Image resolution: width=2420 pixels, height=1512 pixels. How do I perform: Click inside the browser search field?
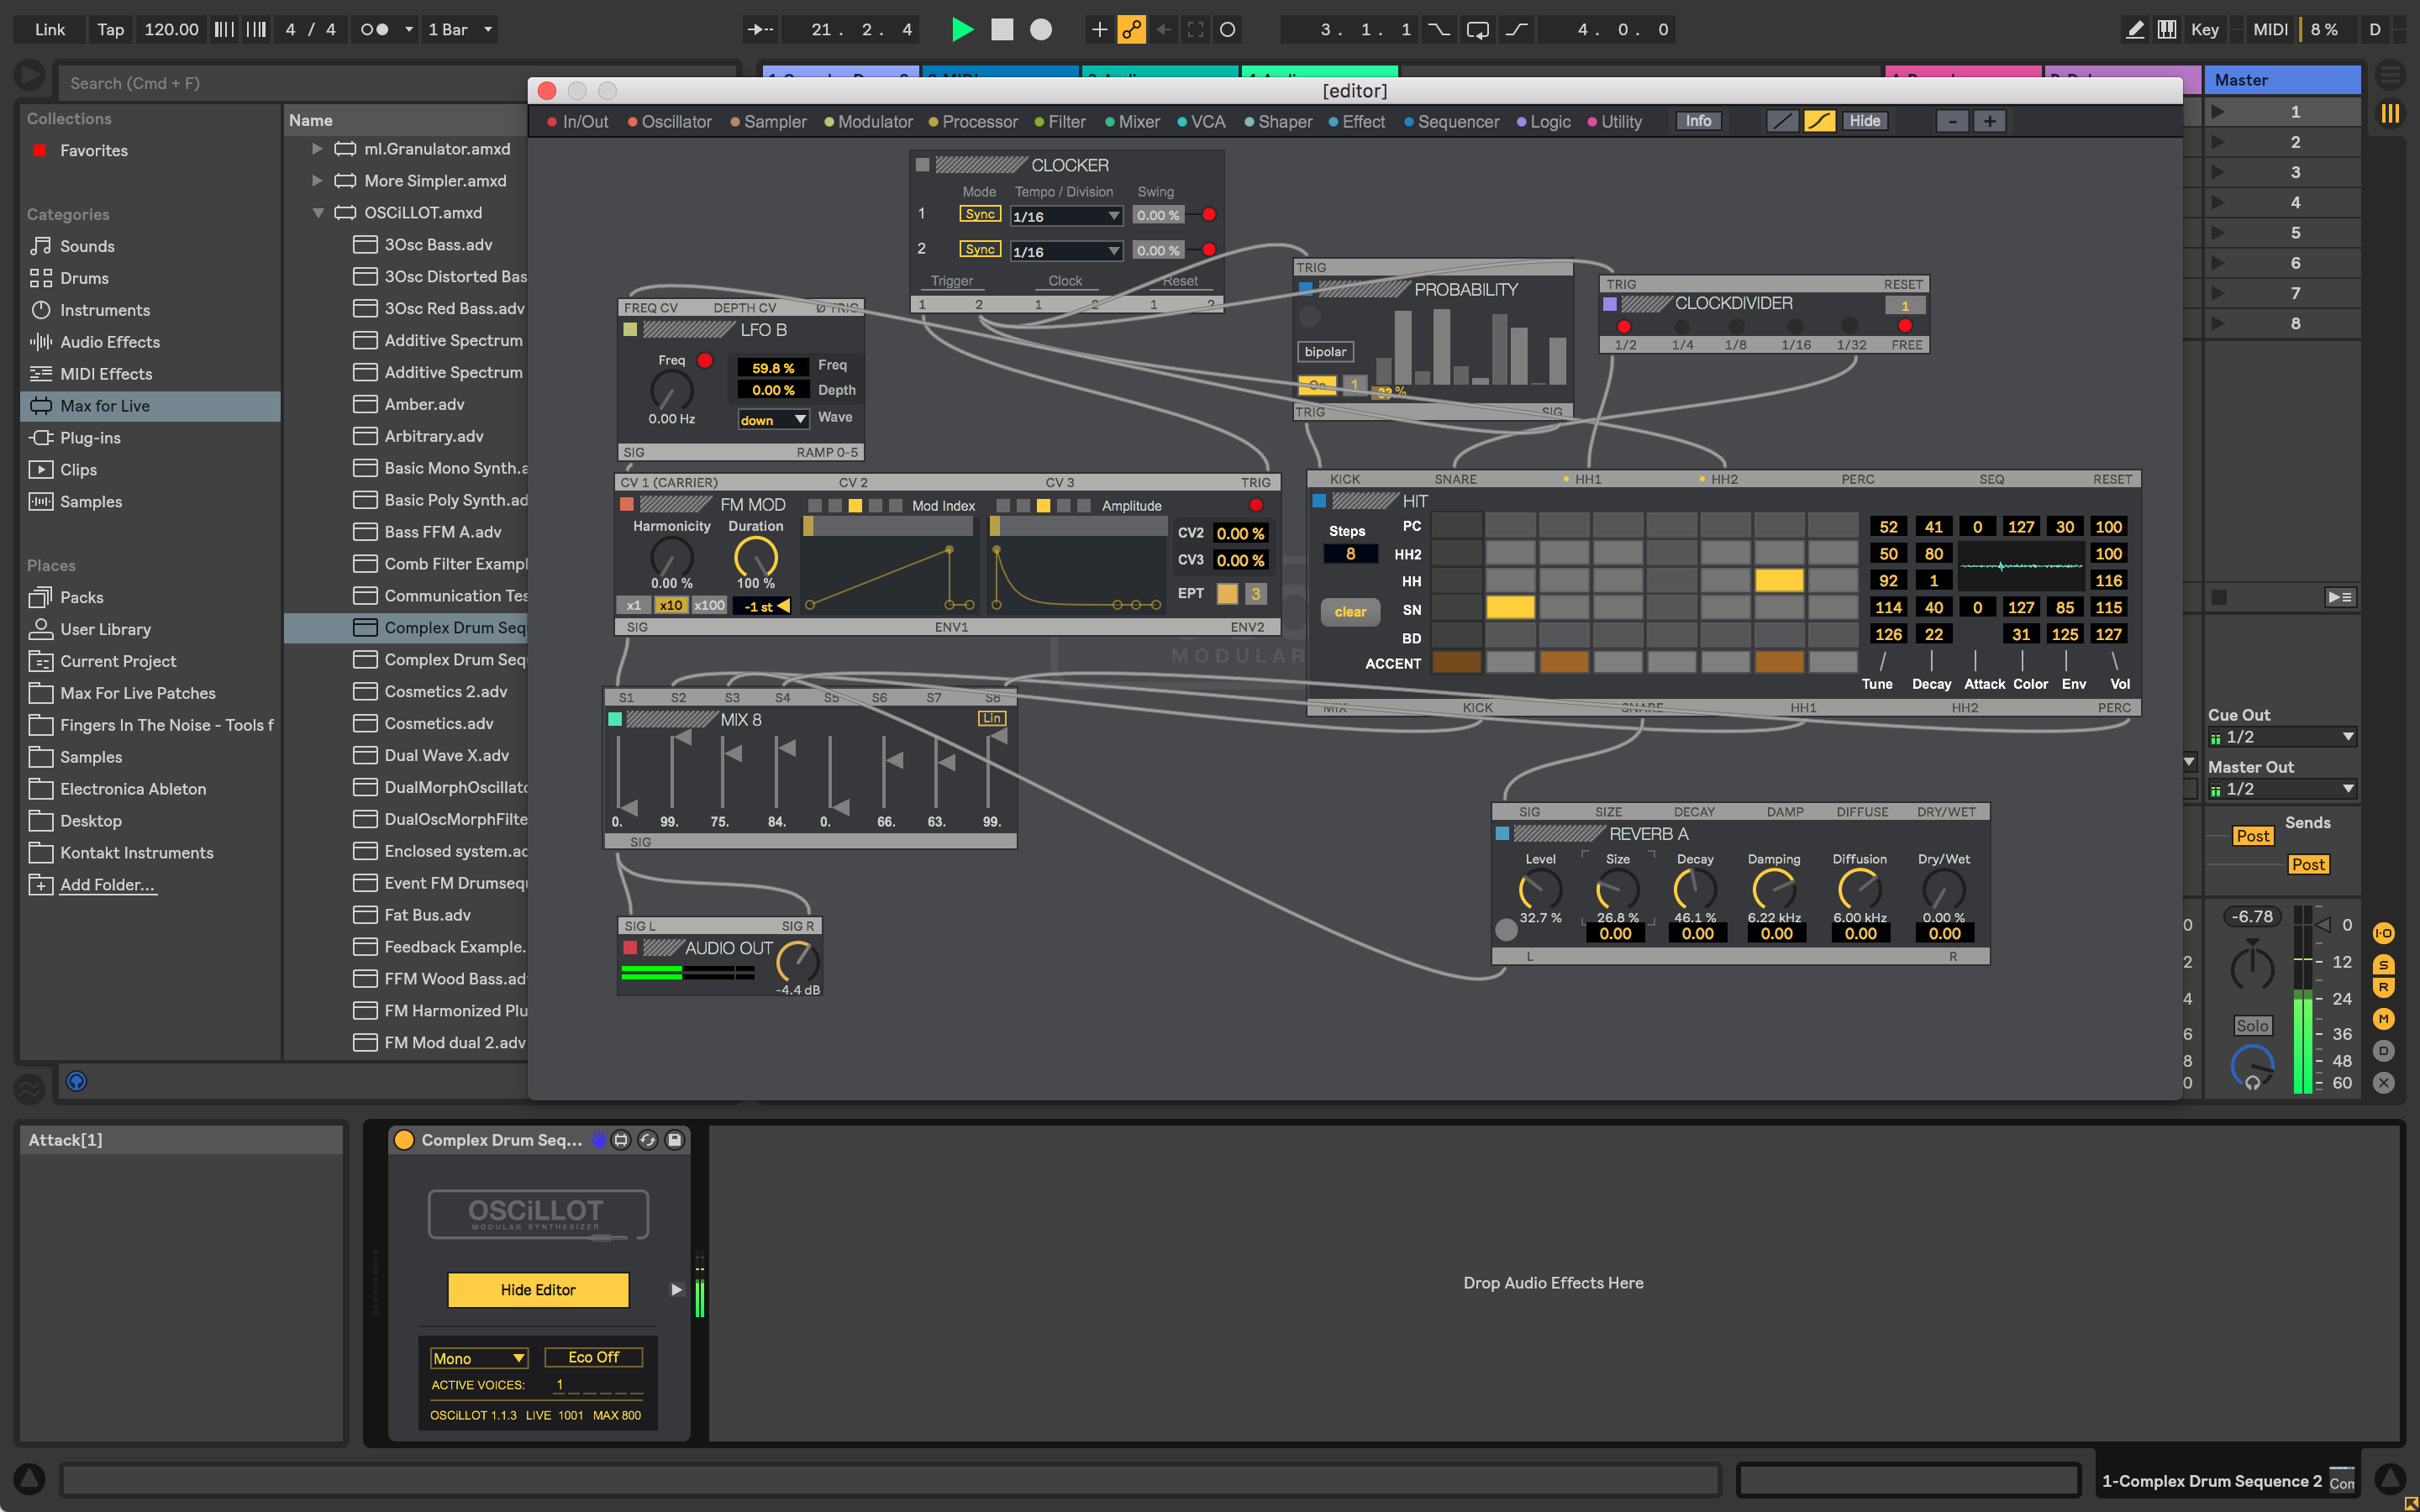(x=290, y=82)
